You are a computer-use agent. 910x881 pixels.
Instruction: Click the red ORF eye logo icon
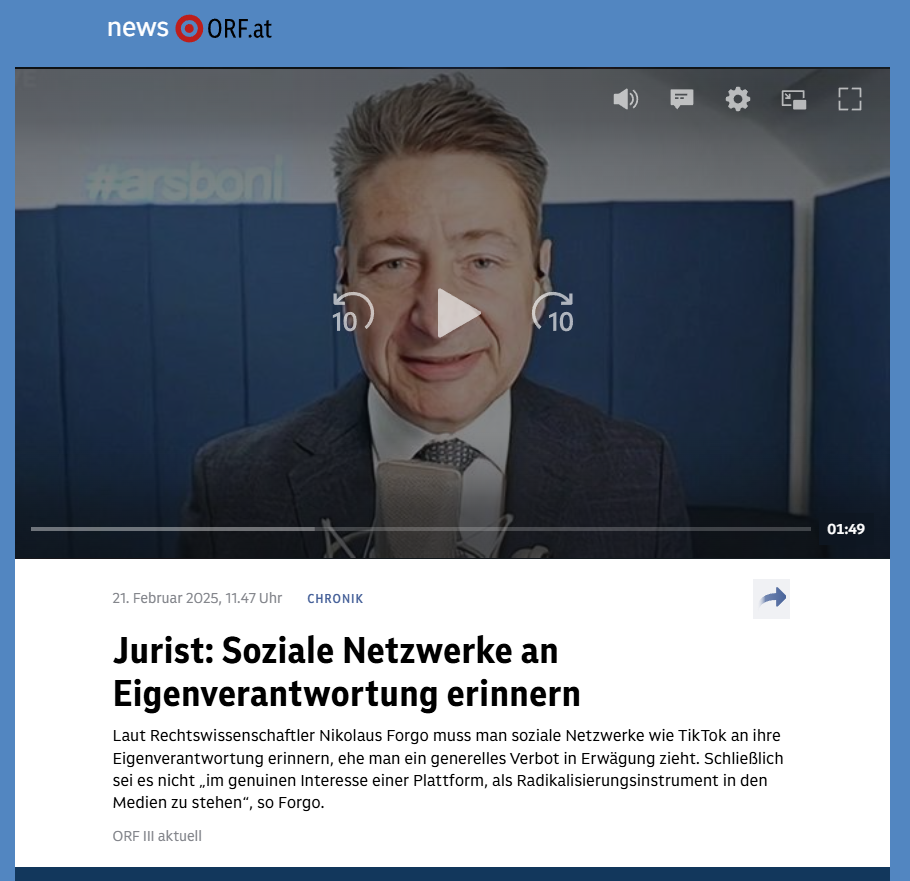click(x=188, y=29)
